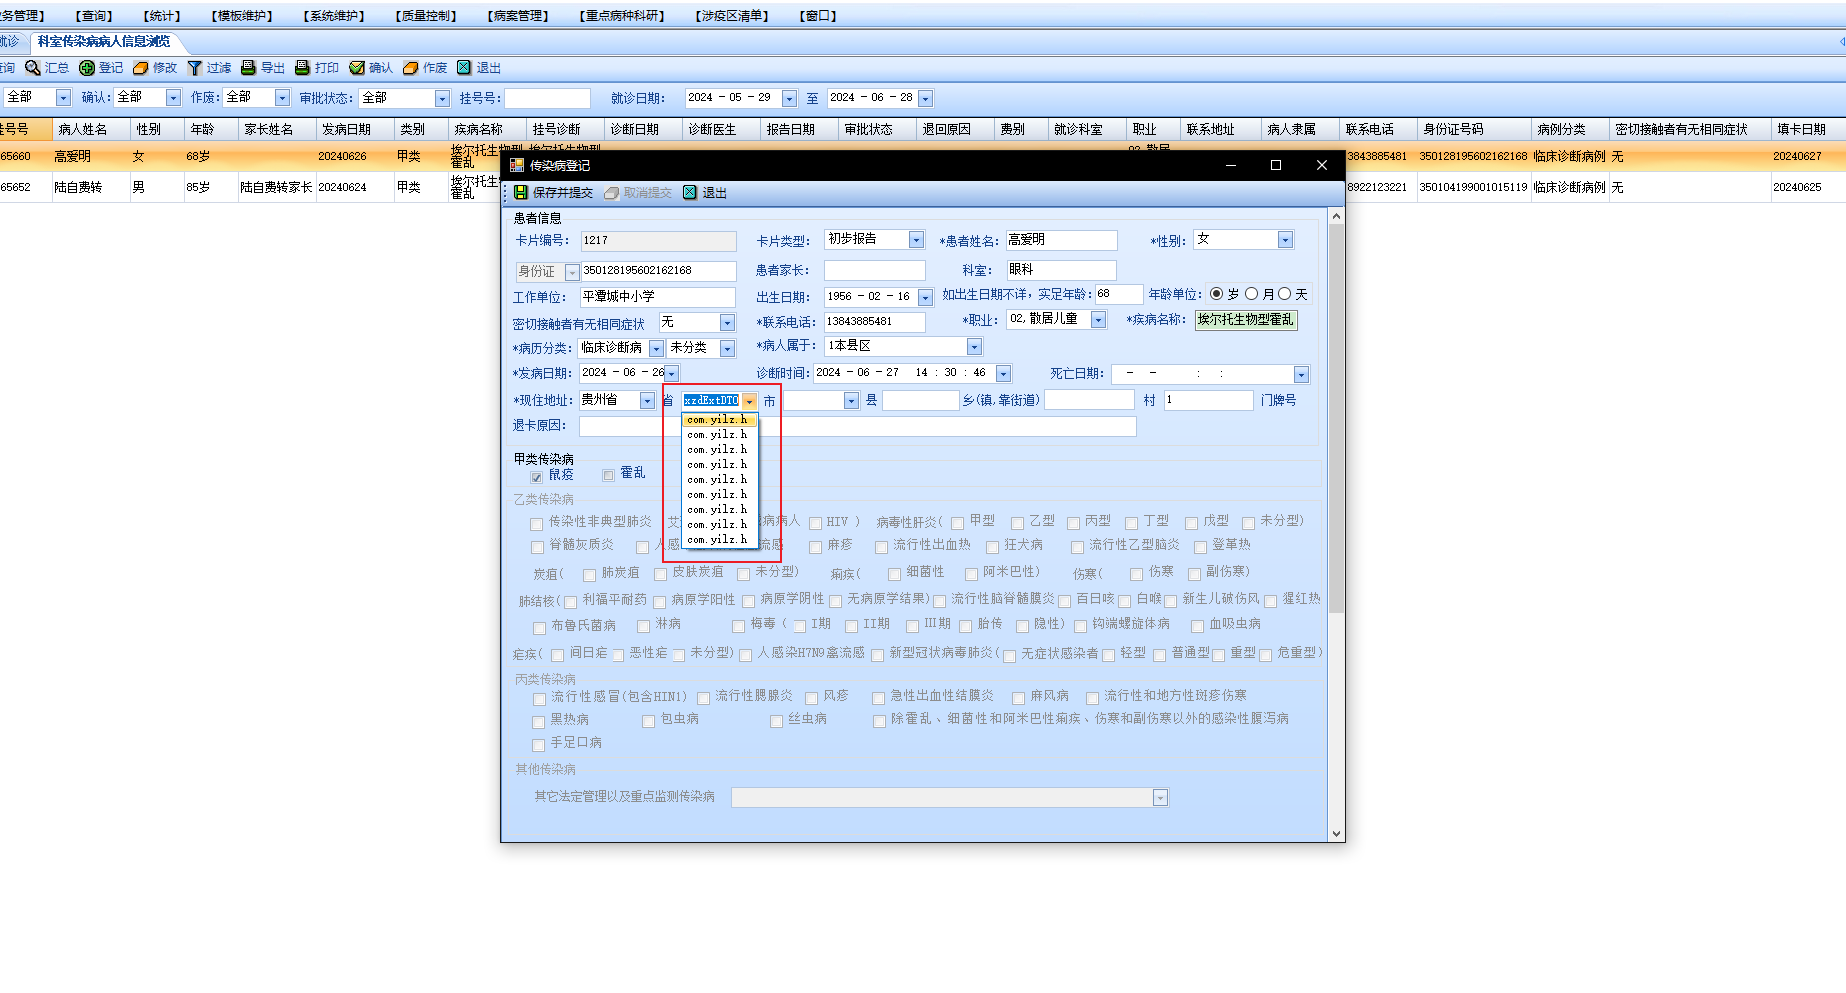The width and height of the screenshot is (1846, 993).
Task: Click the 确认 (confirm) toolbar icon
Action: (371, 68)
